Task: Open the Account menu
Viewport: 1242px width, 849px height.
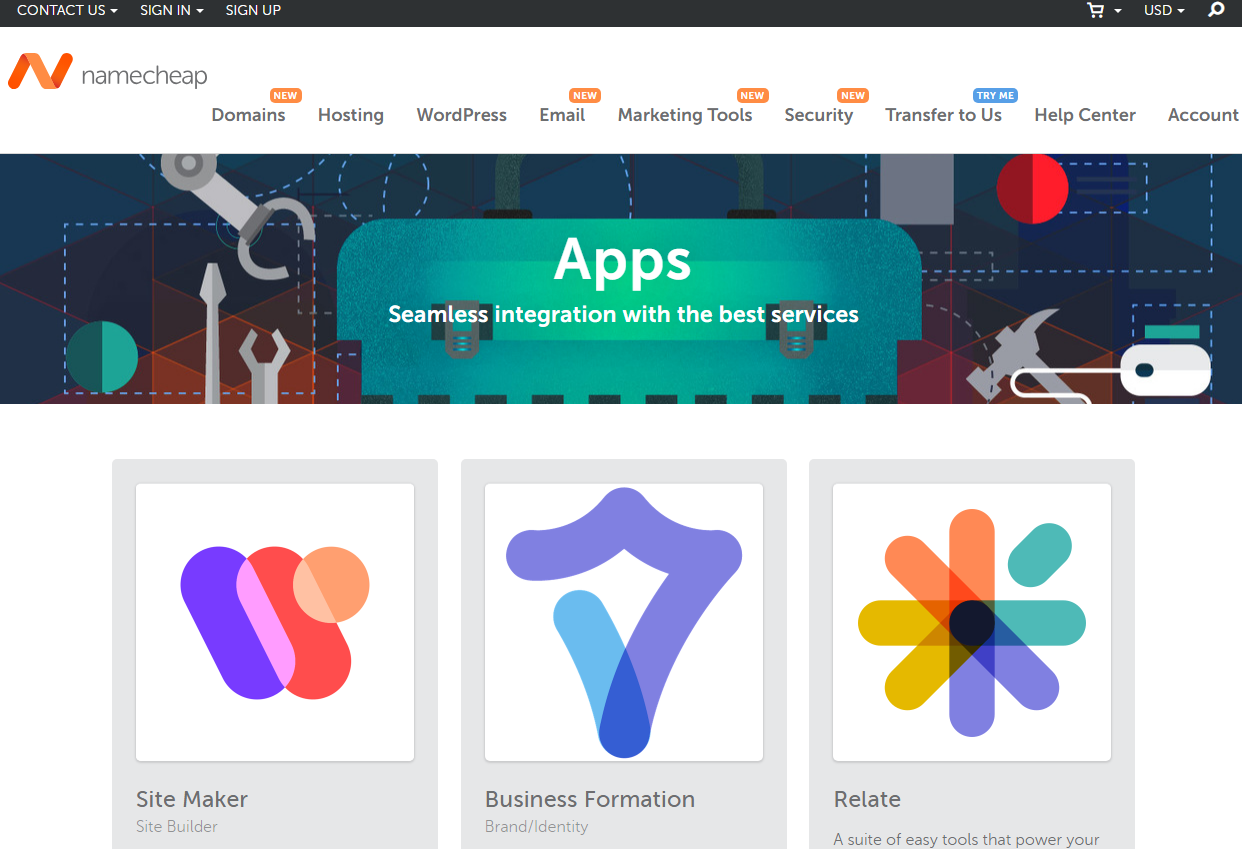Action: pos(1203,115)
